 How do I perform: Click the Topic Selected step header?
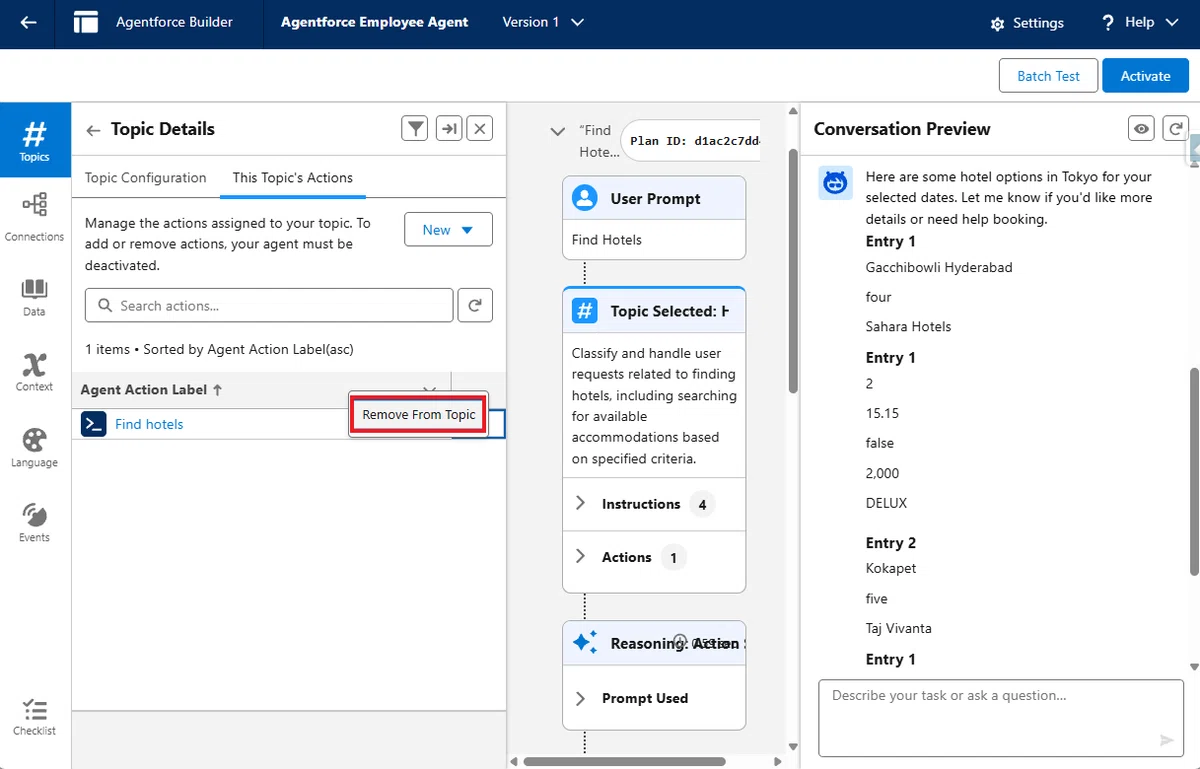pos(654,311)
